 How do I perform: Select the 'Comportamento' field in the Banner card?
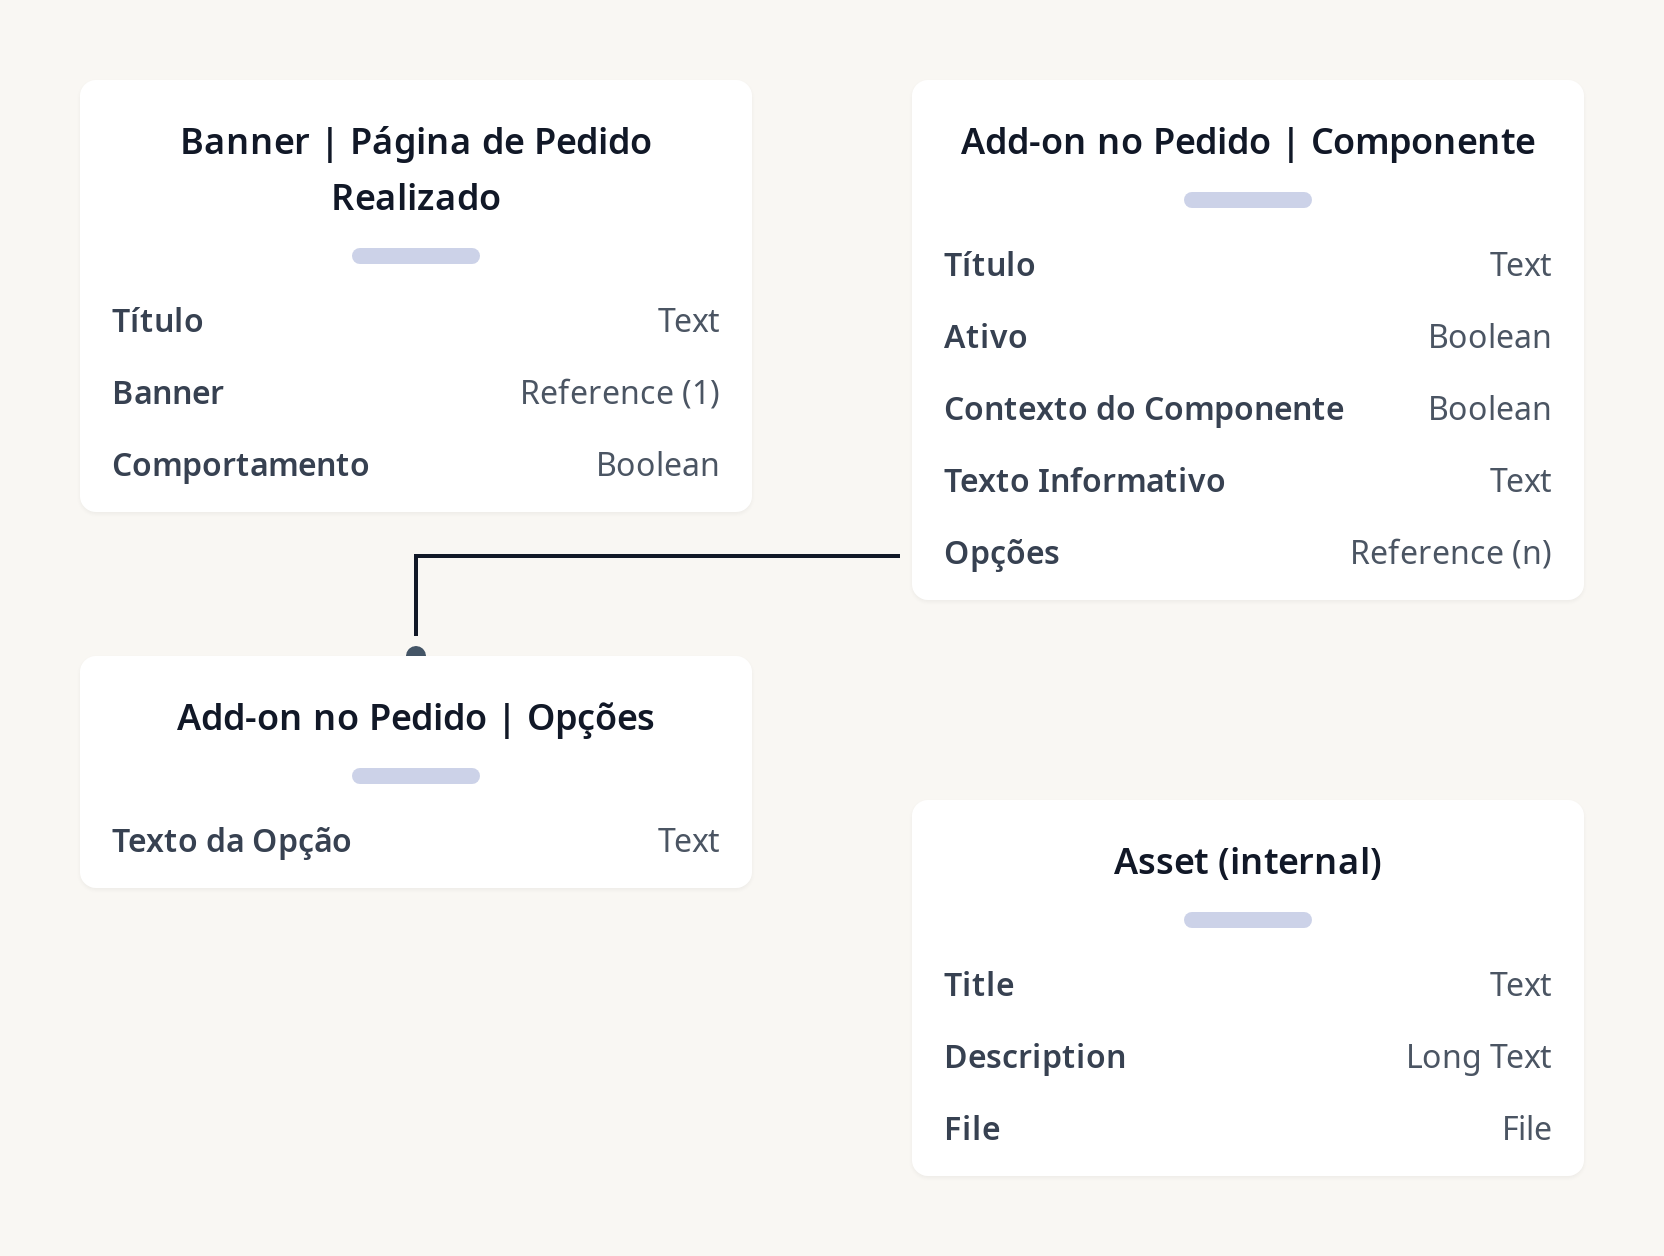240,465
